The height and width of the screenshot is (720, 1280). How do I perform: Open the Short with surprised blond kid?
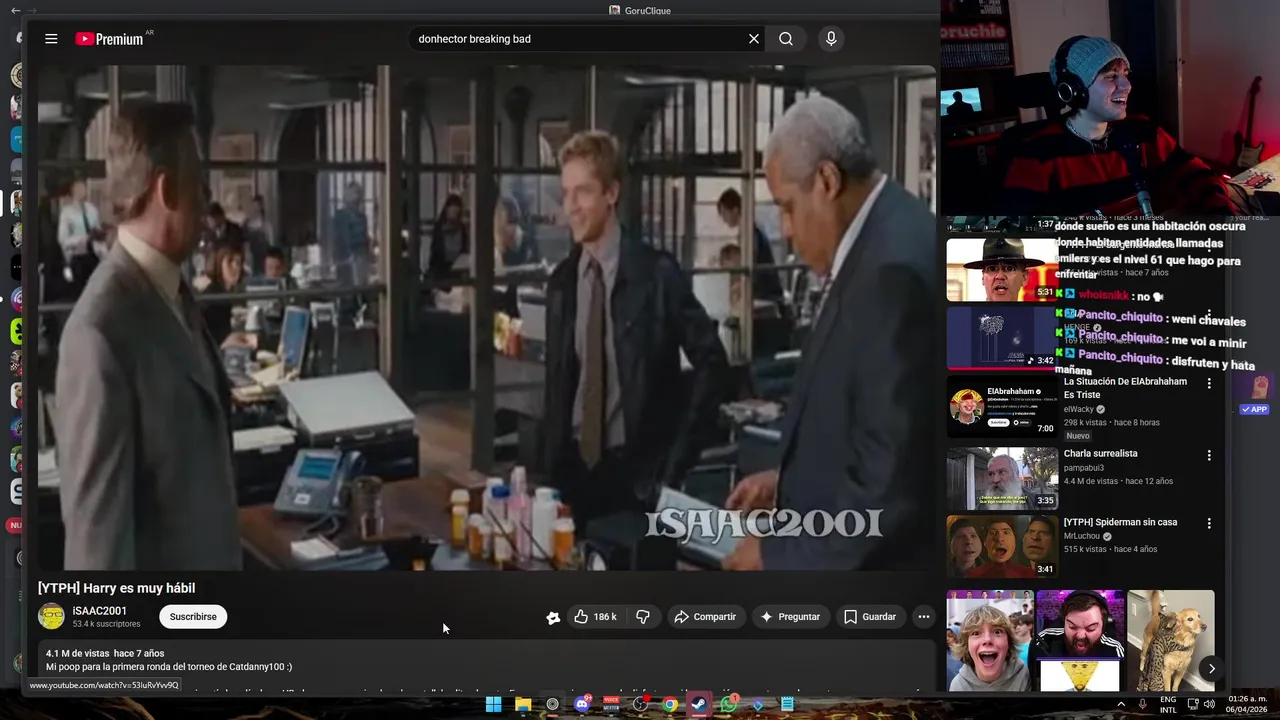coord(990,640)
